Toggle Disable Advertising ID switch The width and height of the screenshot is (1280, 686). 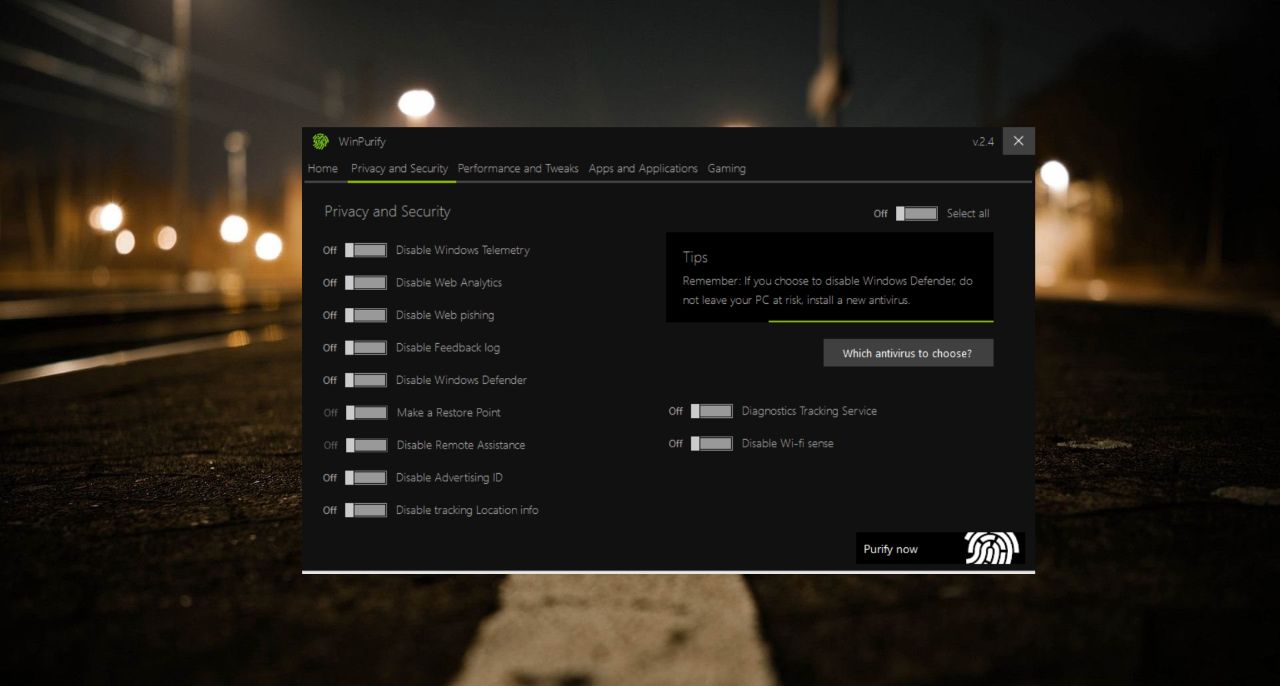pos(366,478)
